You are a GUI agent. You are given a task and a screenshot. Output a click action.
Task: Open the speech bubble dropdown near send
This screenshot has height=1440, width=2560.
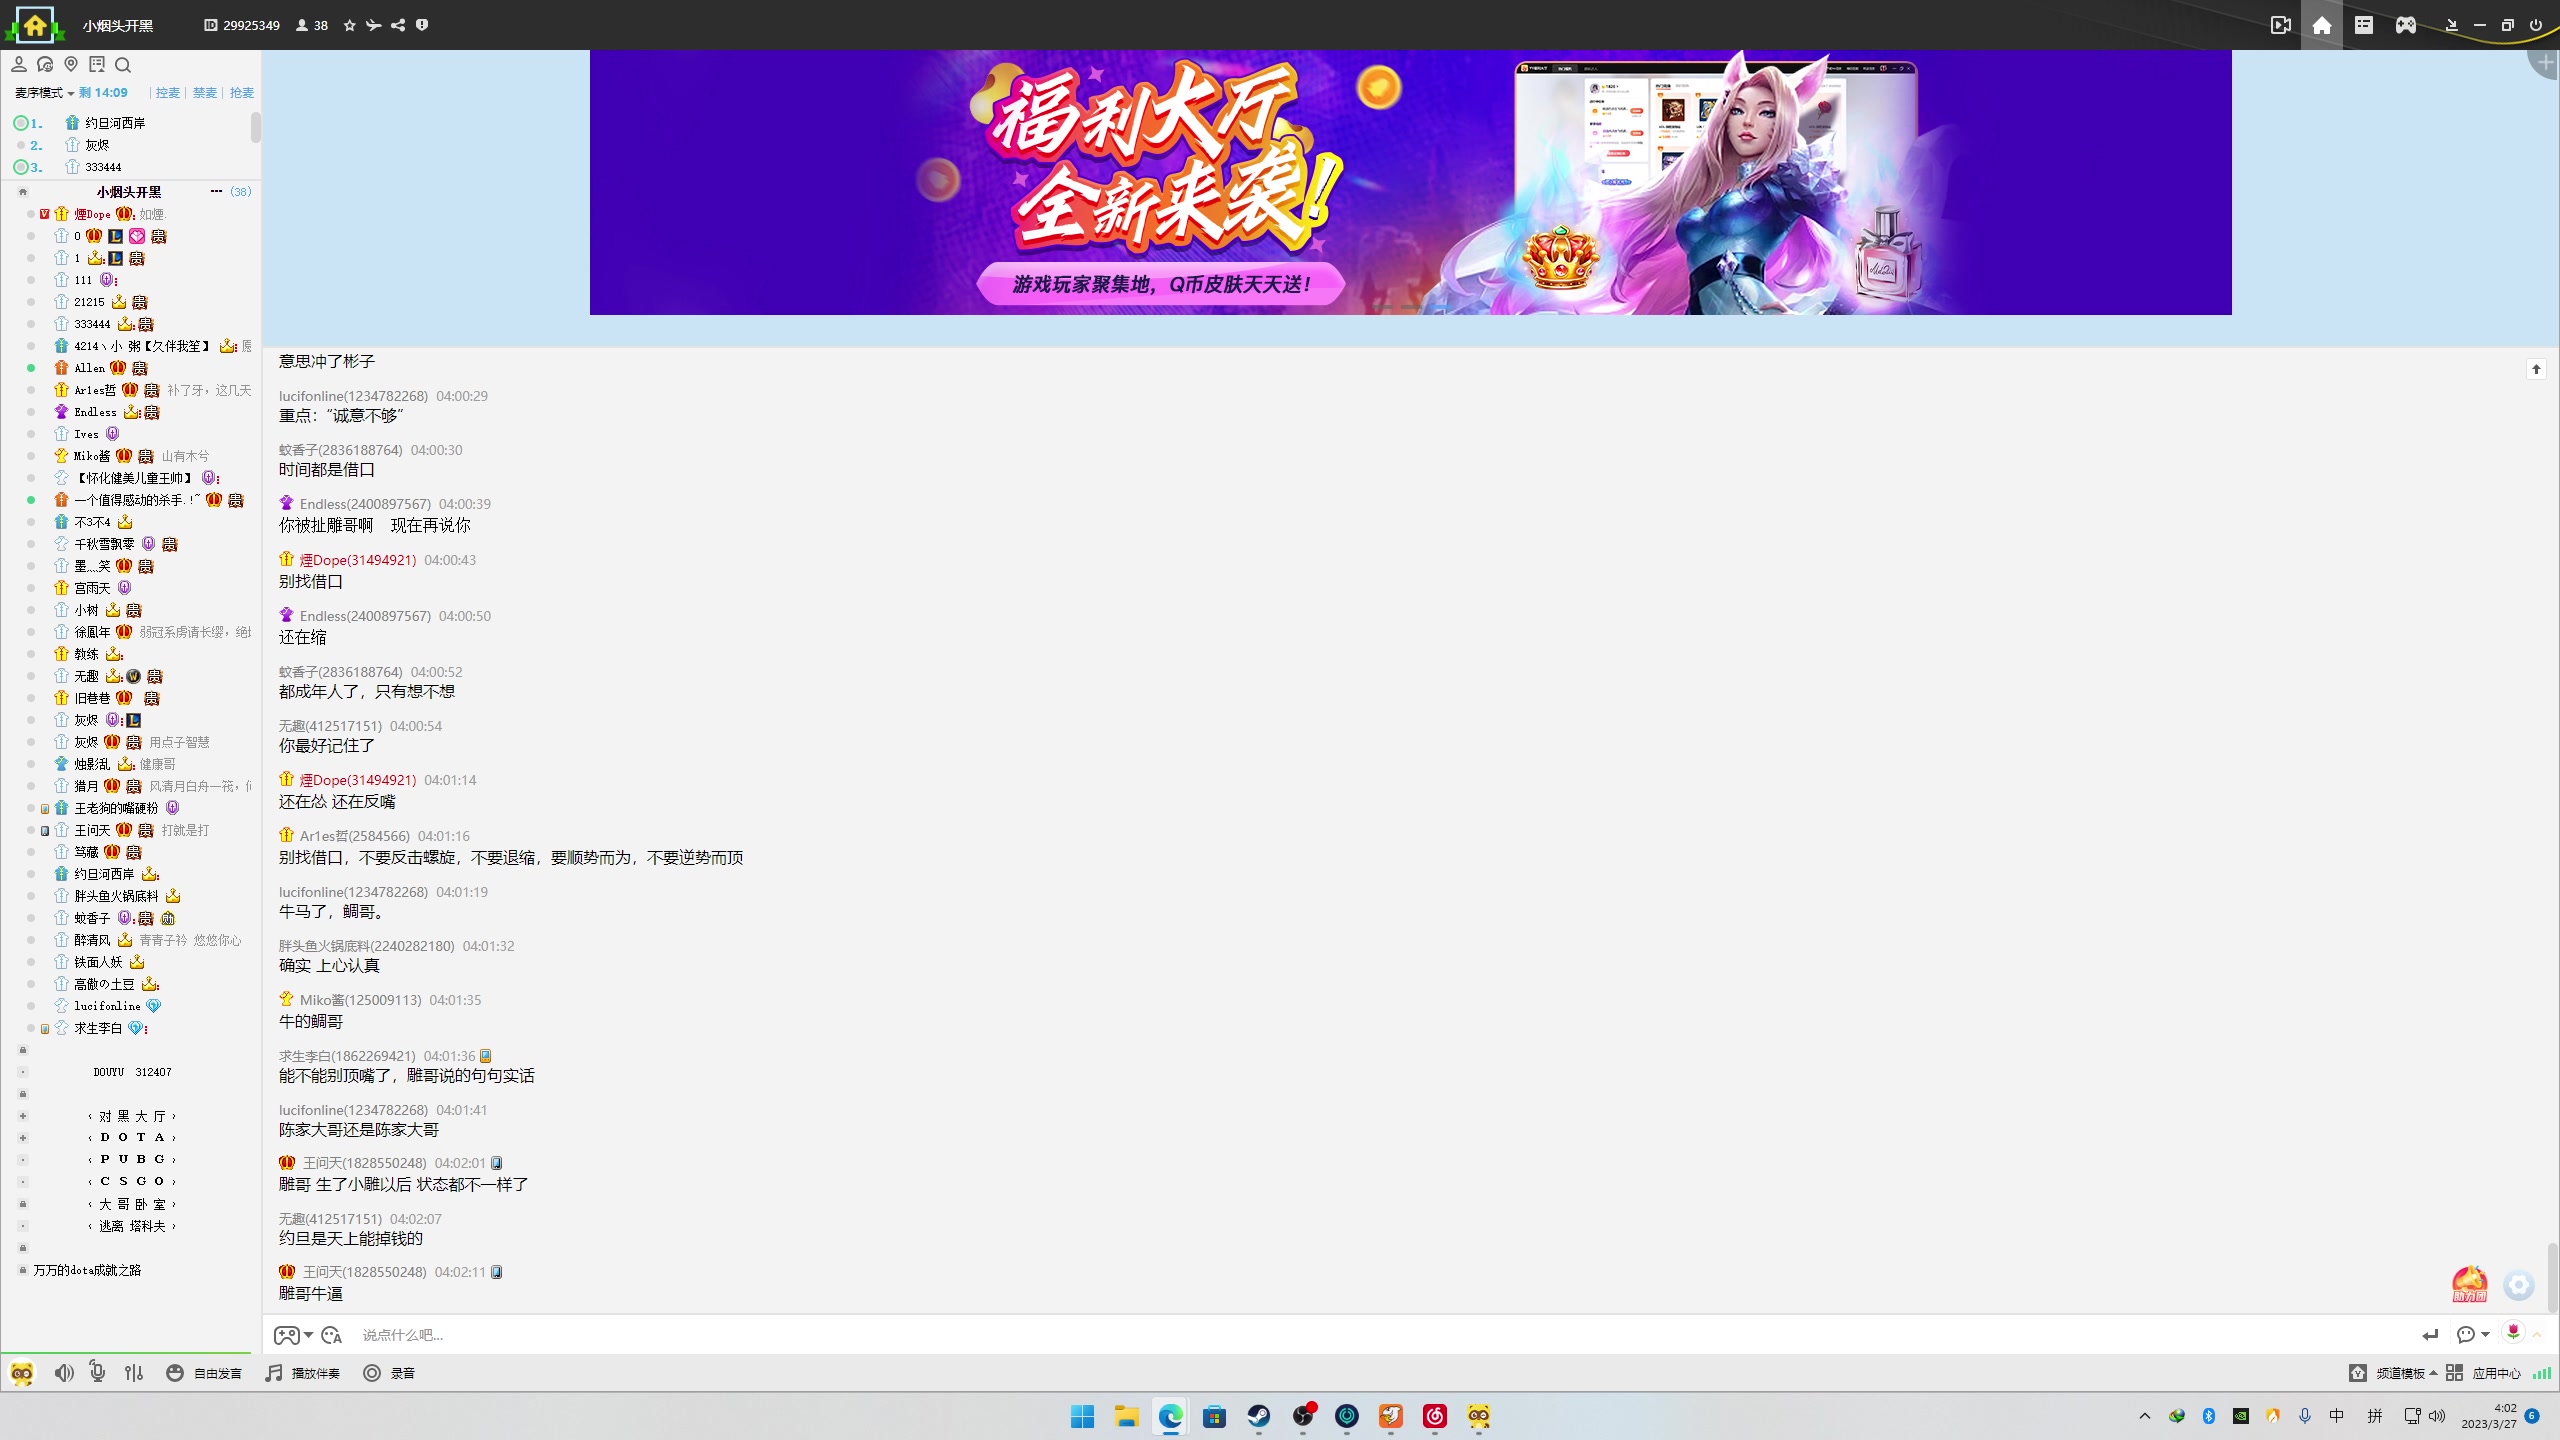tap(2472, 1335)
